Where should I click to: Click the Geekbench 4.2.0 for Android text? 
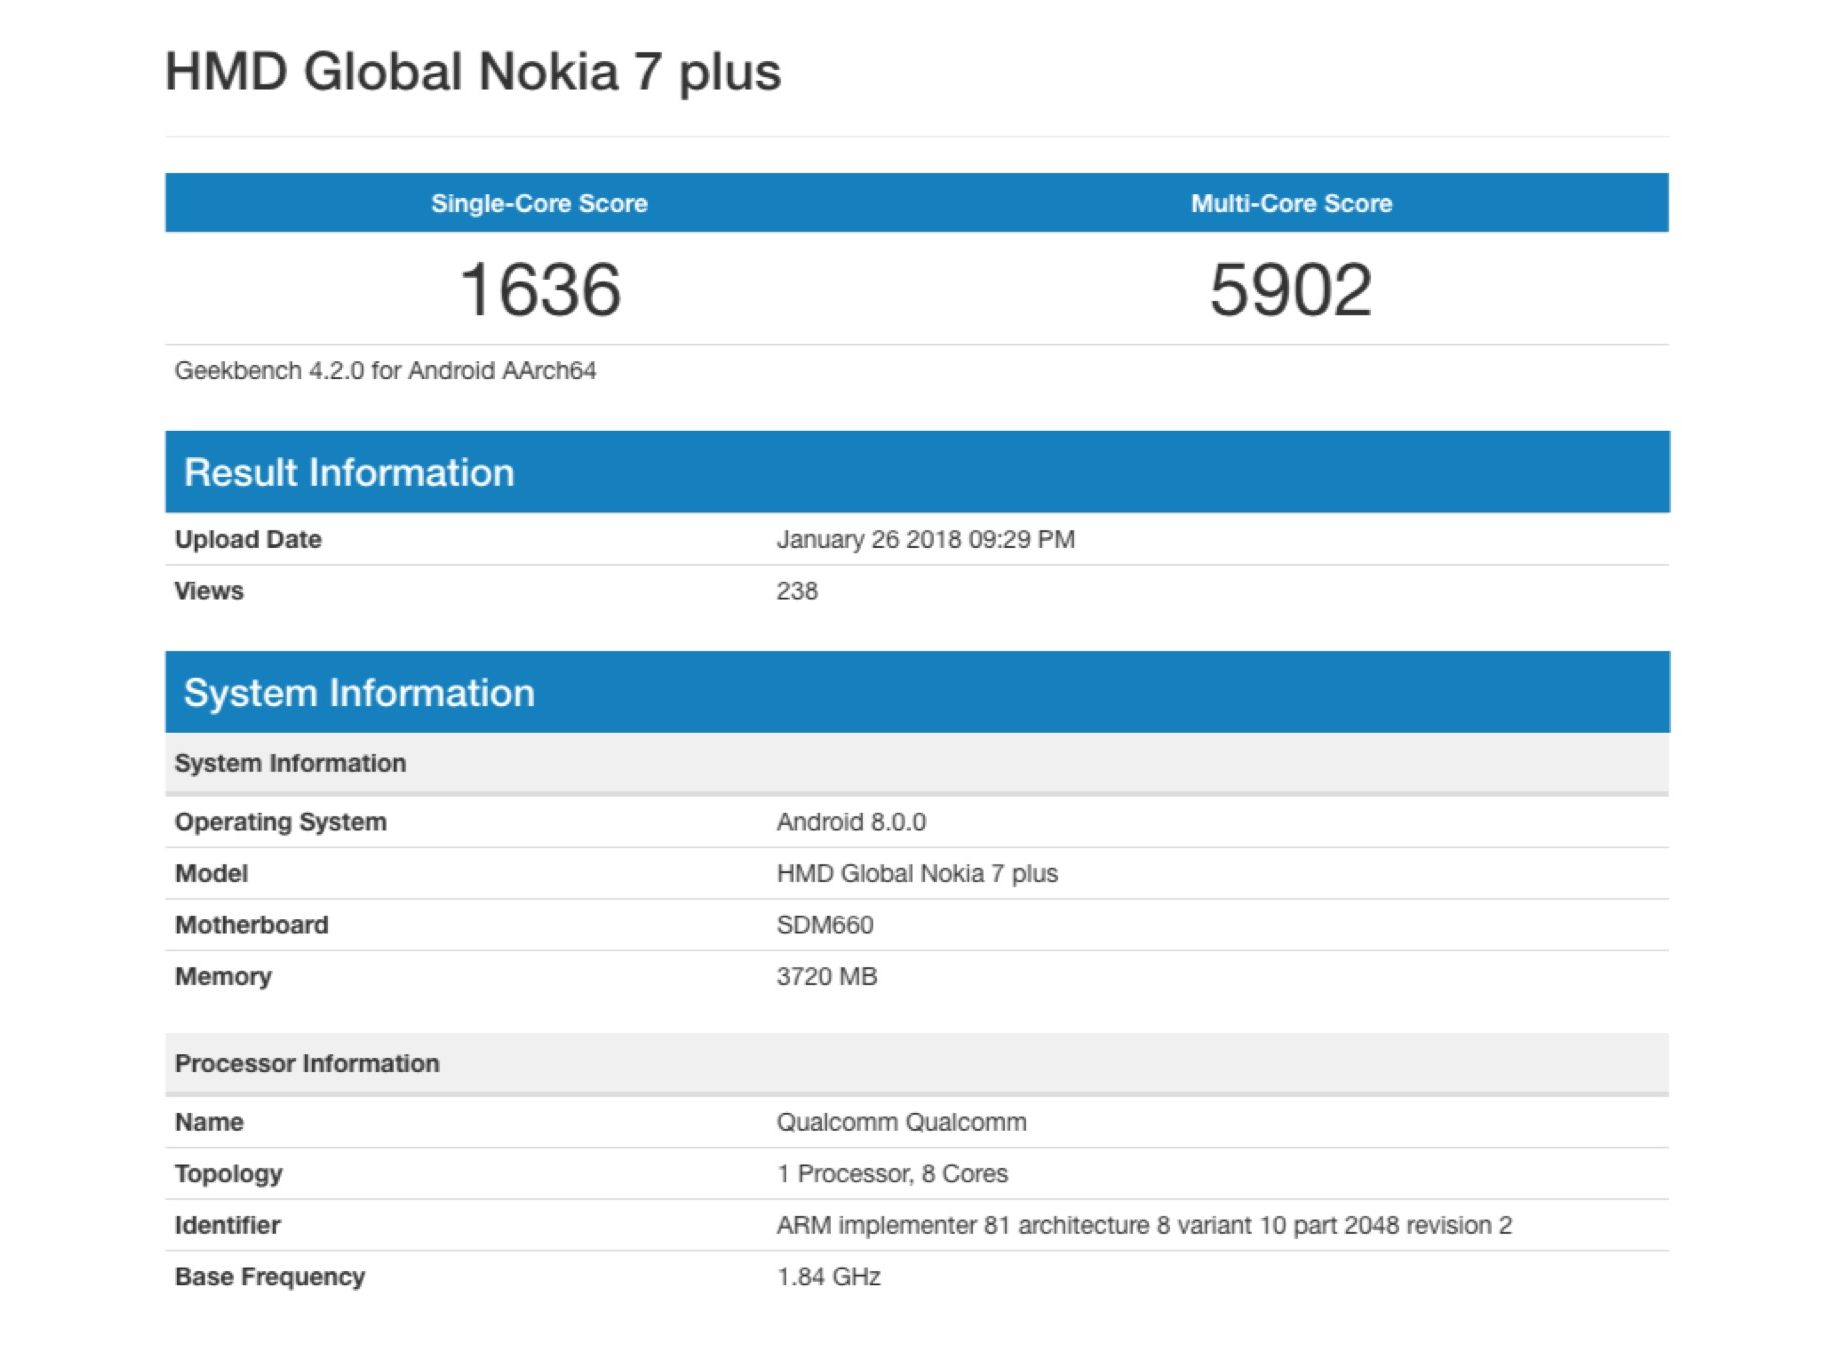[x=385, y=371]
